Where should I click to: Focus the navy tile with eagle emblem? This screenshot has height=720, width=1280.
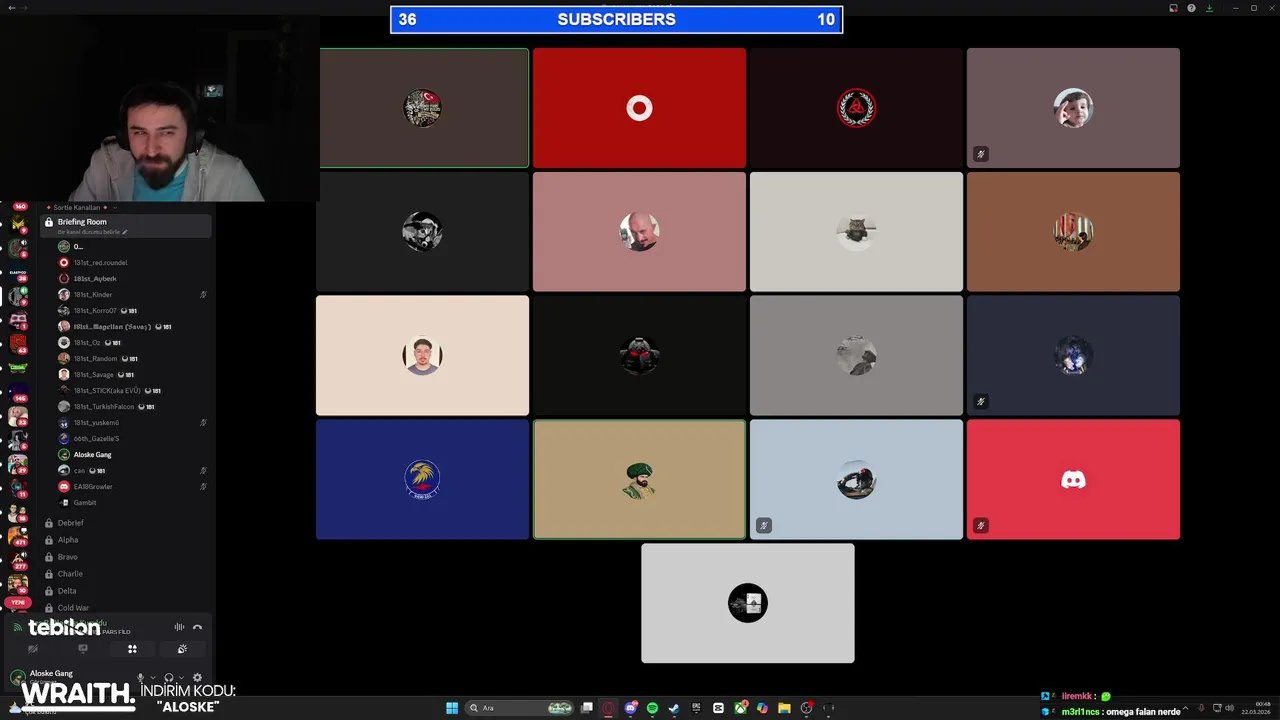(x=422, y=479)
